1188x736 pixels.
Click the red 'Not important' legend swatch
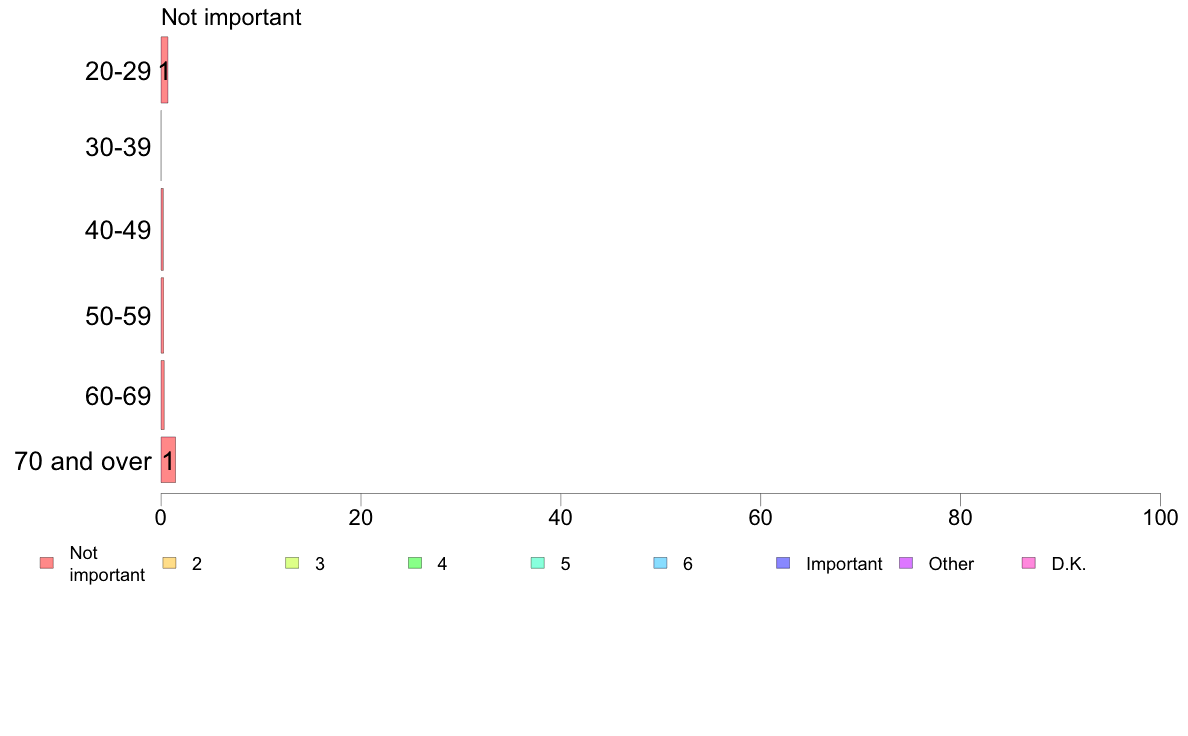47,563
